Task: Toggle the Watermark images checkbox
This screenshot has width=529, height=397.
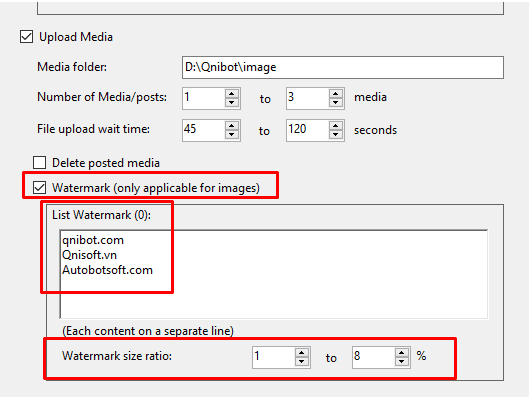Action: [39, 188]
